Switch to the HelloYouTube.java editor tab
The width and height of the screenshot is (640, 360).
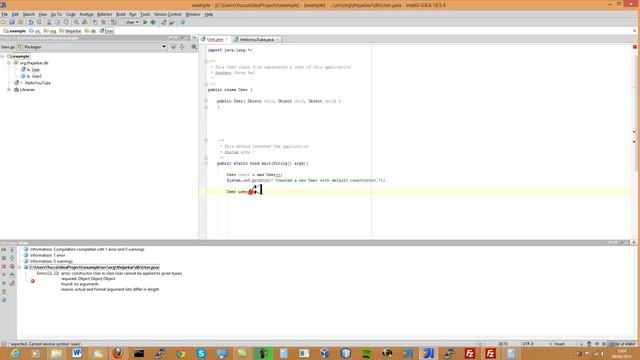tap(256, 40)
